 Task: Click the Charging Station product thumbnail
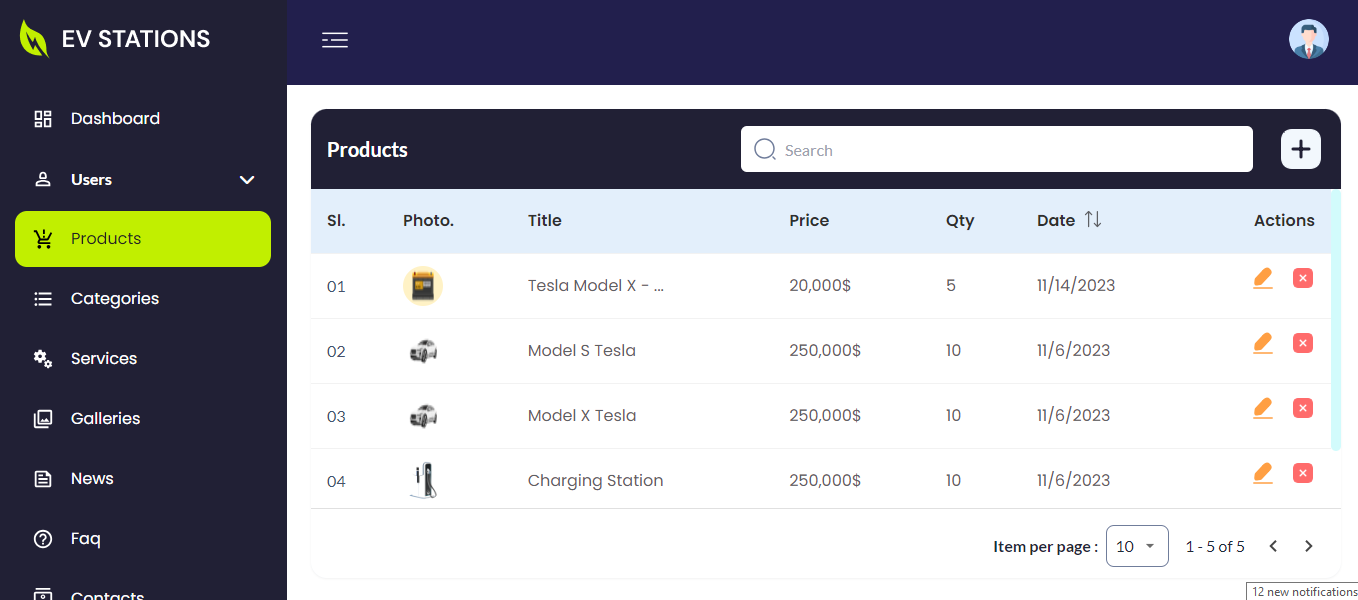click(x=423, y=481)
